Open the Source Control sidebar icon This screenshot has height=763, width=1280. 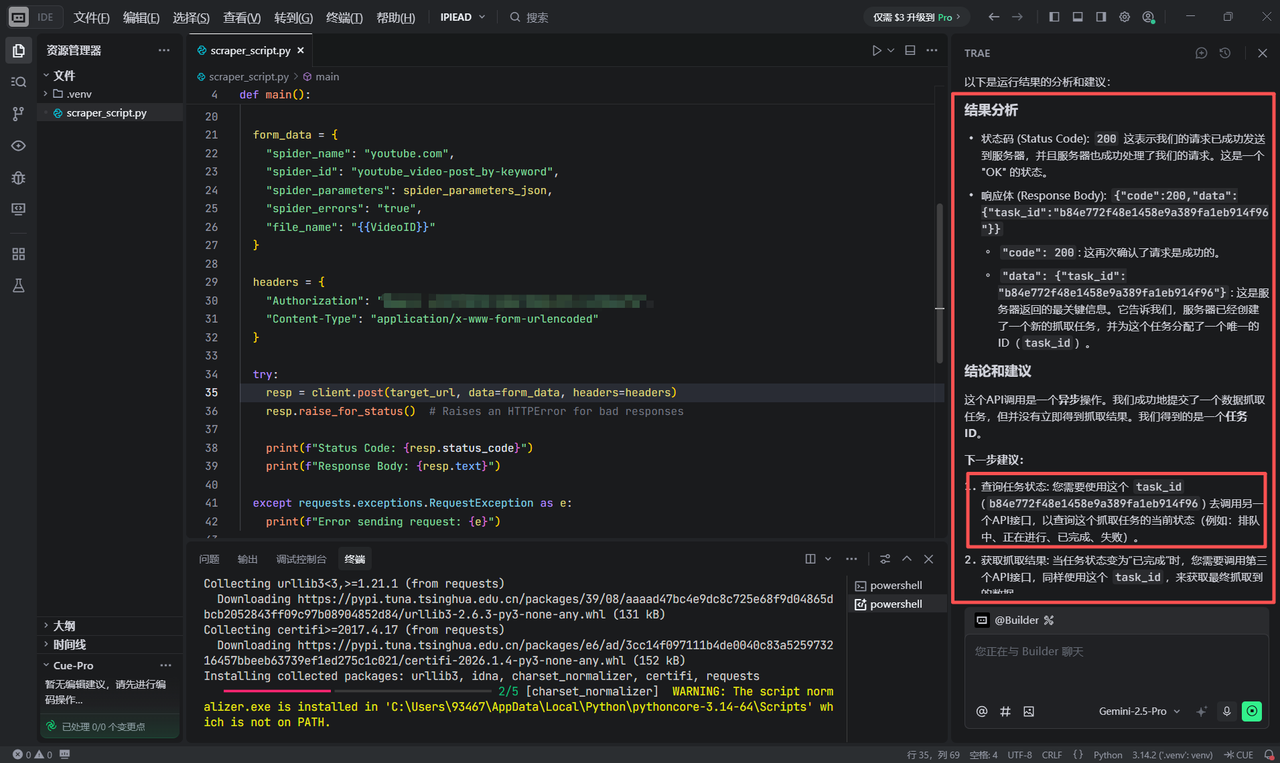18,114
